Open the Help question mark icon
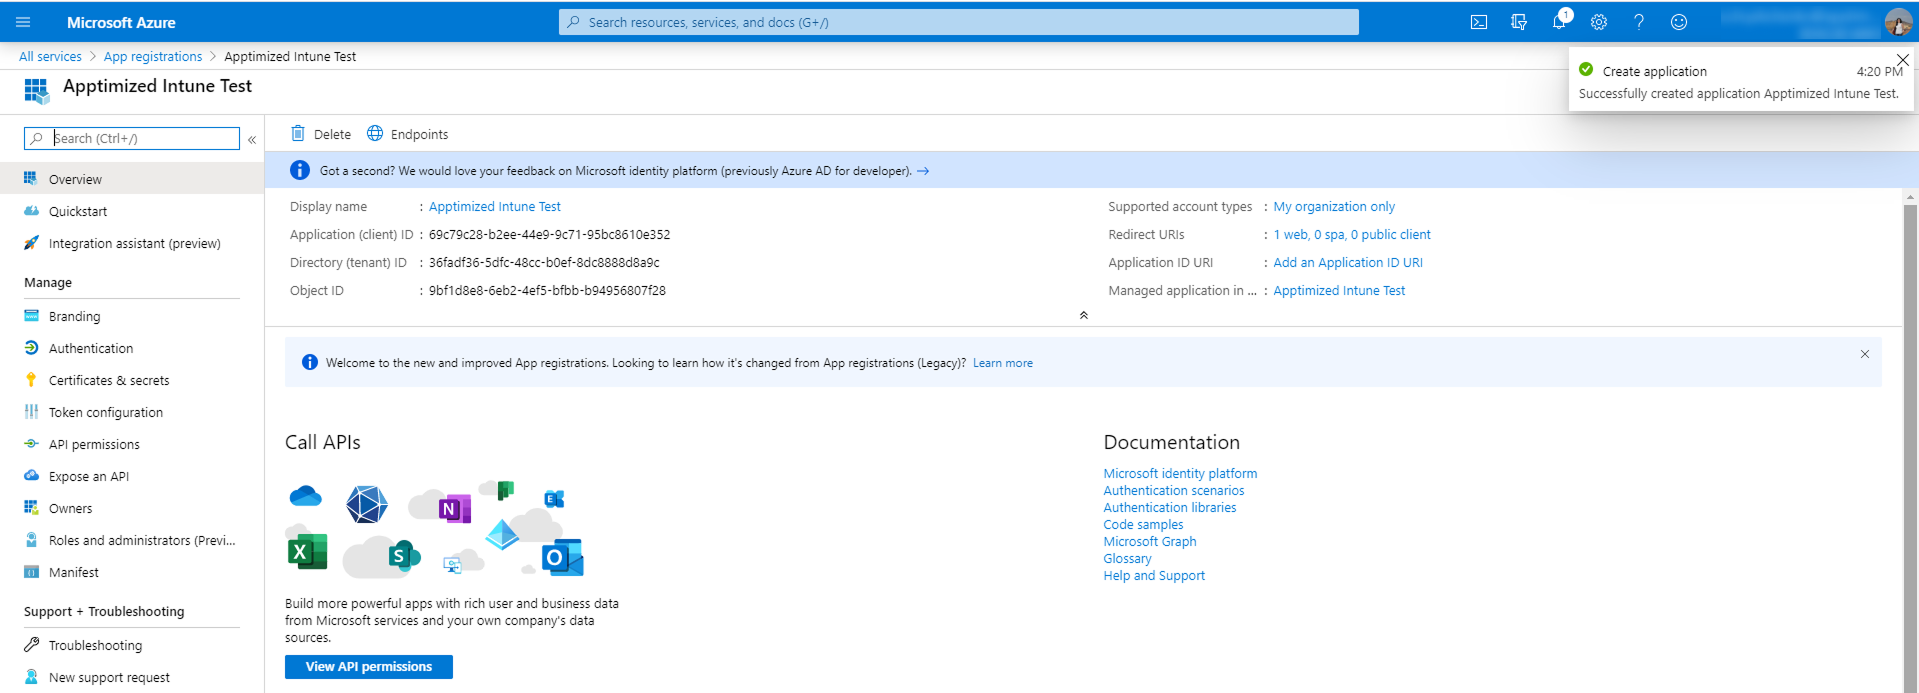The image size is (1919, 693). 1639,22
